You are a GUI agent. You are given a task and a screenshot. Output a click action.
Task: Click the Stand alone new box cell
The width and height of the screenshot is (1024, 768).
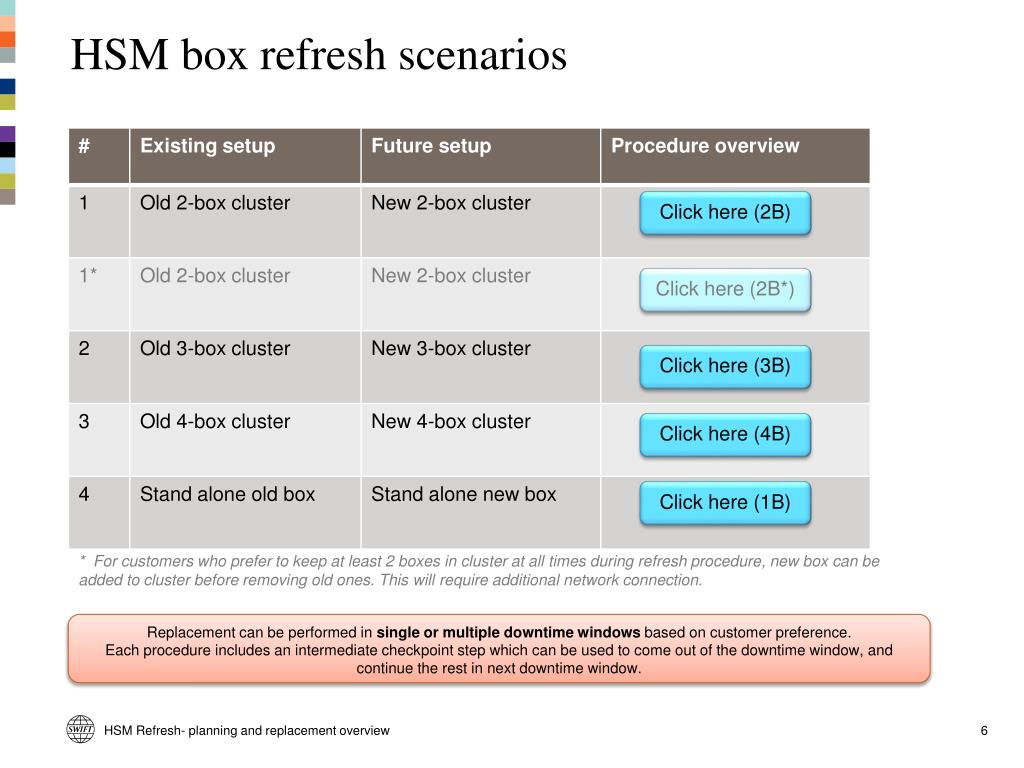point(481,513)
